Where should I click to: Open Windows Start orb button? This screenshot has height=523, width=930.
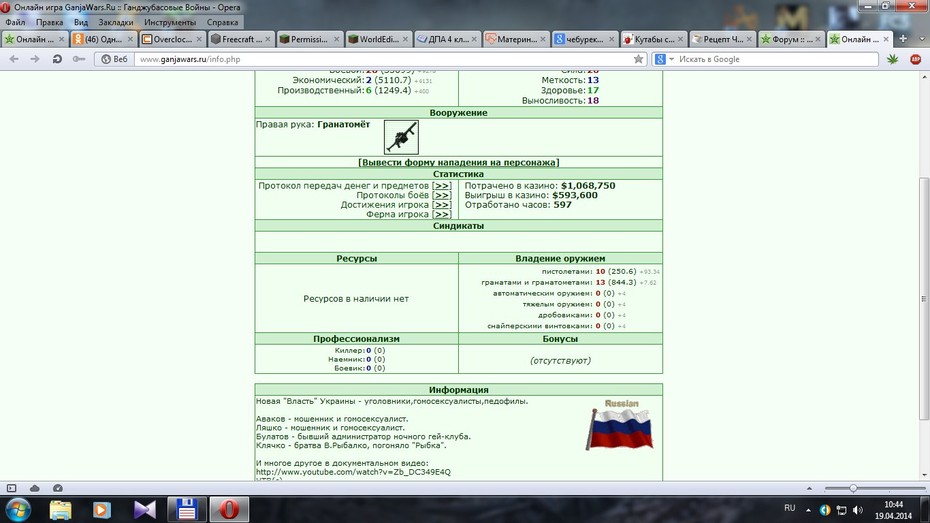click(x=18, y=509)
